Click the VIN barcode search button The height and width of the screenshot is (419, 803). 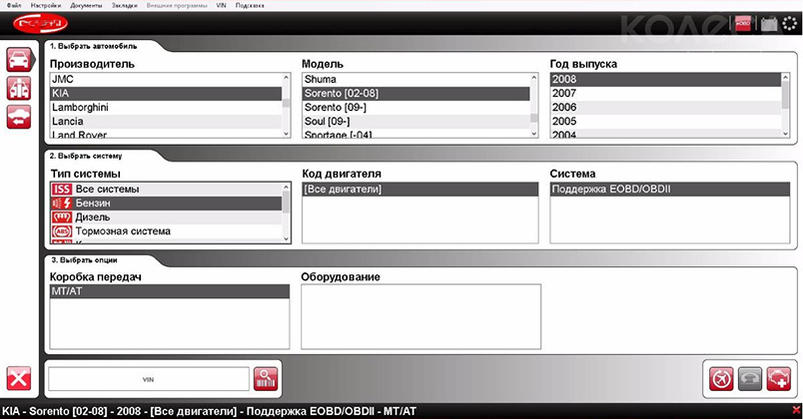click(x=266, y=379)
